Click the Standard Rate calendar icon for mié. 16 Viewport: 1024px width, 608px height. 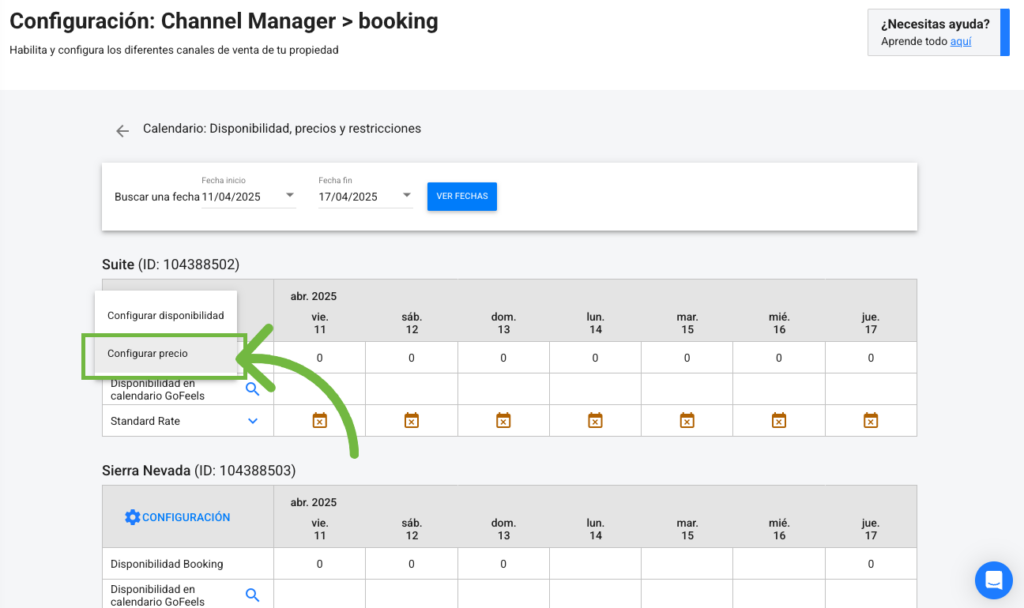pos(779,421)
